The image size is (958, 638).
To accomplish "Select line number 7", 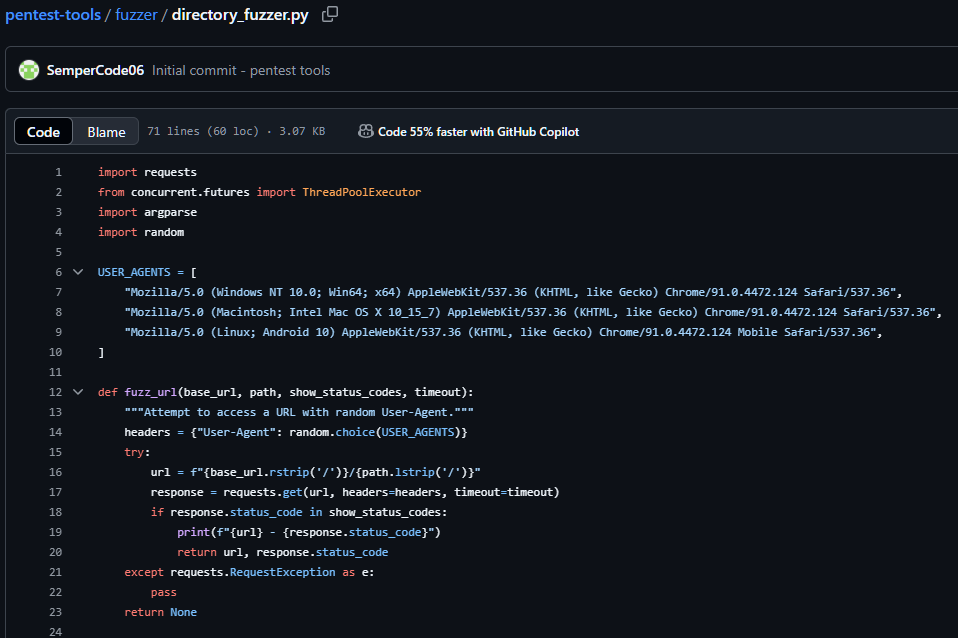I will coord(59,292).
